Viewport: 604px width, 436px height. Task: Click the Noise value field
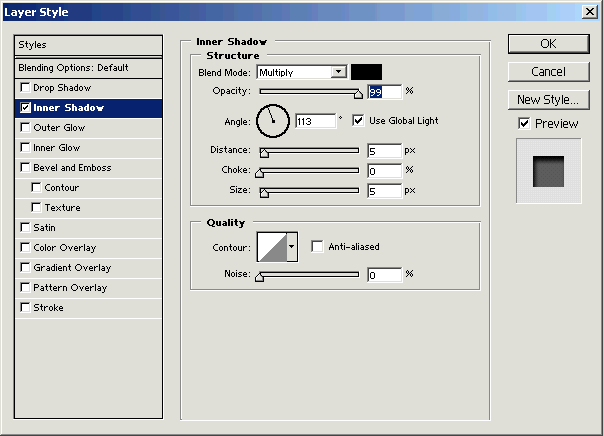click(384, 275)
